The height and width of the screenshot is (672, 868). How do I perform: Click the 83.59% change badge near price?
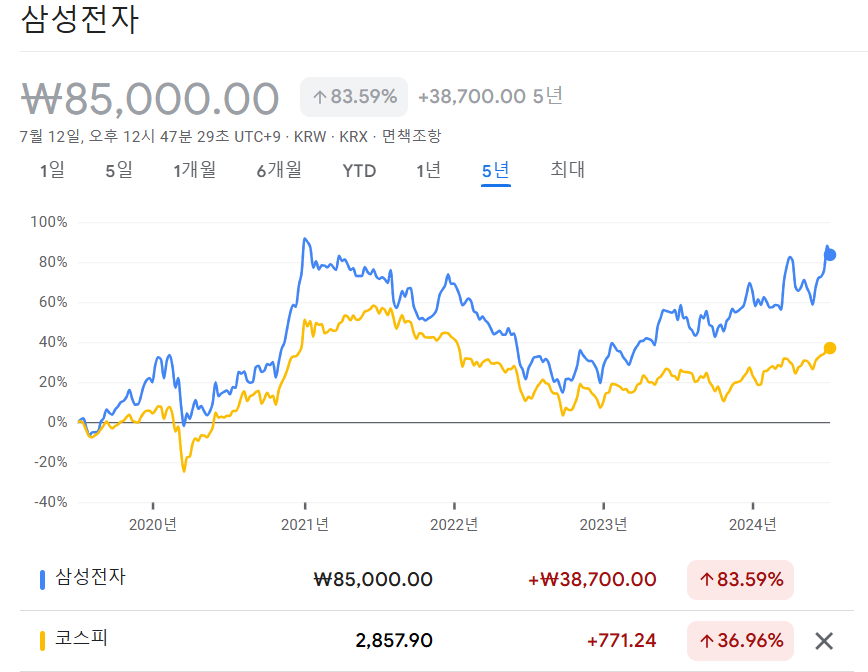click(x=354, y=97)
